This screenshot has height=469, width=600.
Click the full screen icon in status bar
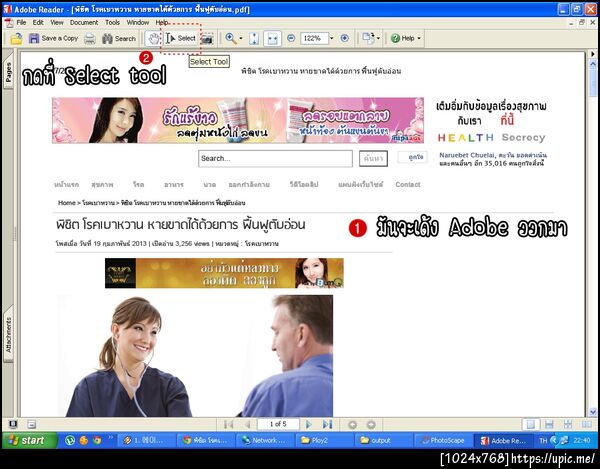click(x=13, y=424)
